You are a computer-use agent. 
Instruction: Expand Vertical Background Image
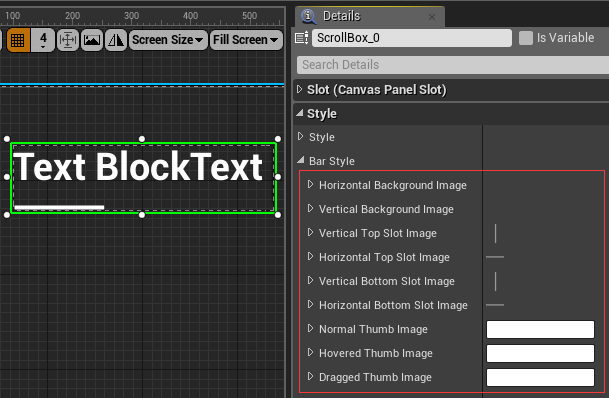tap(310, 208)
